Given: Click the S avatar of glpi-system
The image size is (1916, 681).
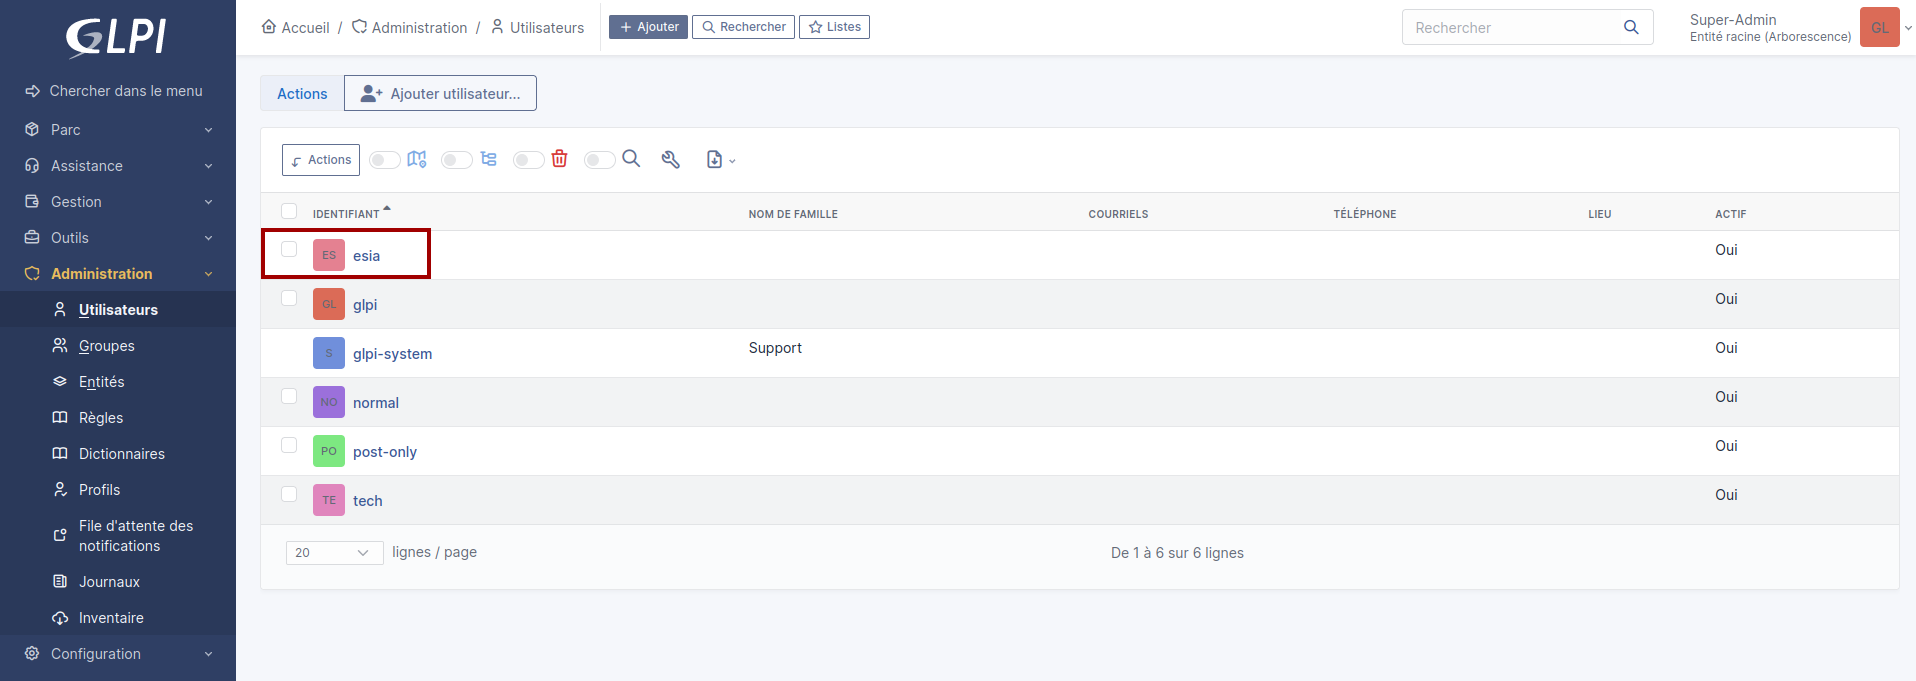Looking at the screenshot, I should click(329, 353).
